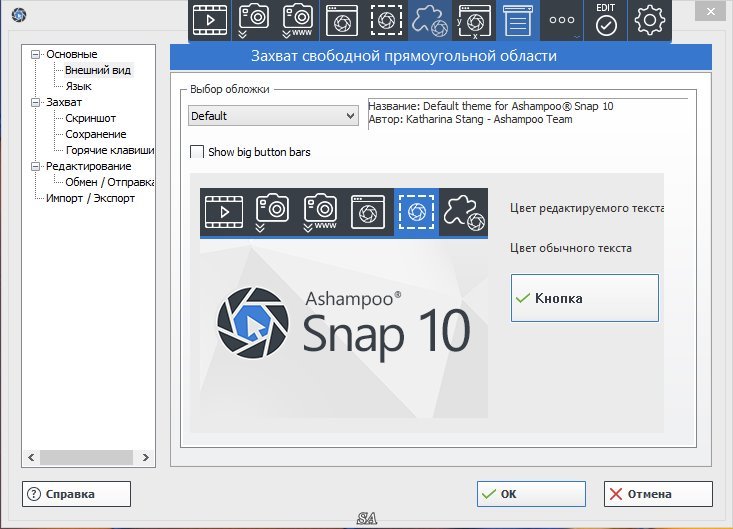Select single window capture icon in top toolbar
This screenshot has width=733, height=529.
[341, 20]
